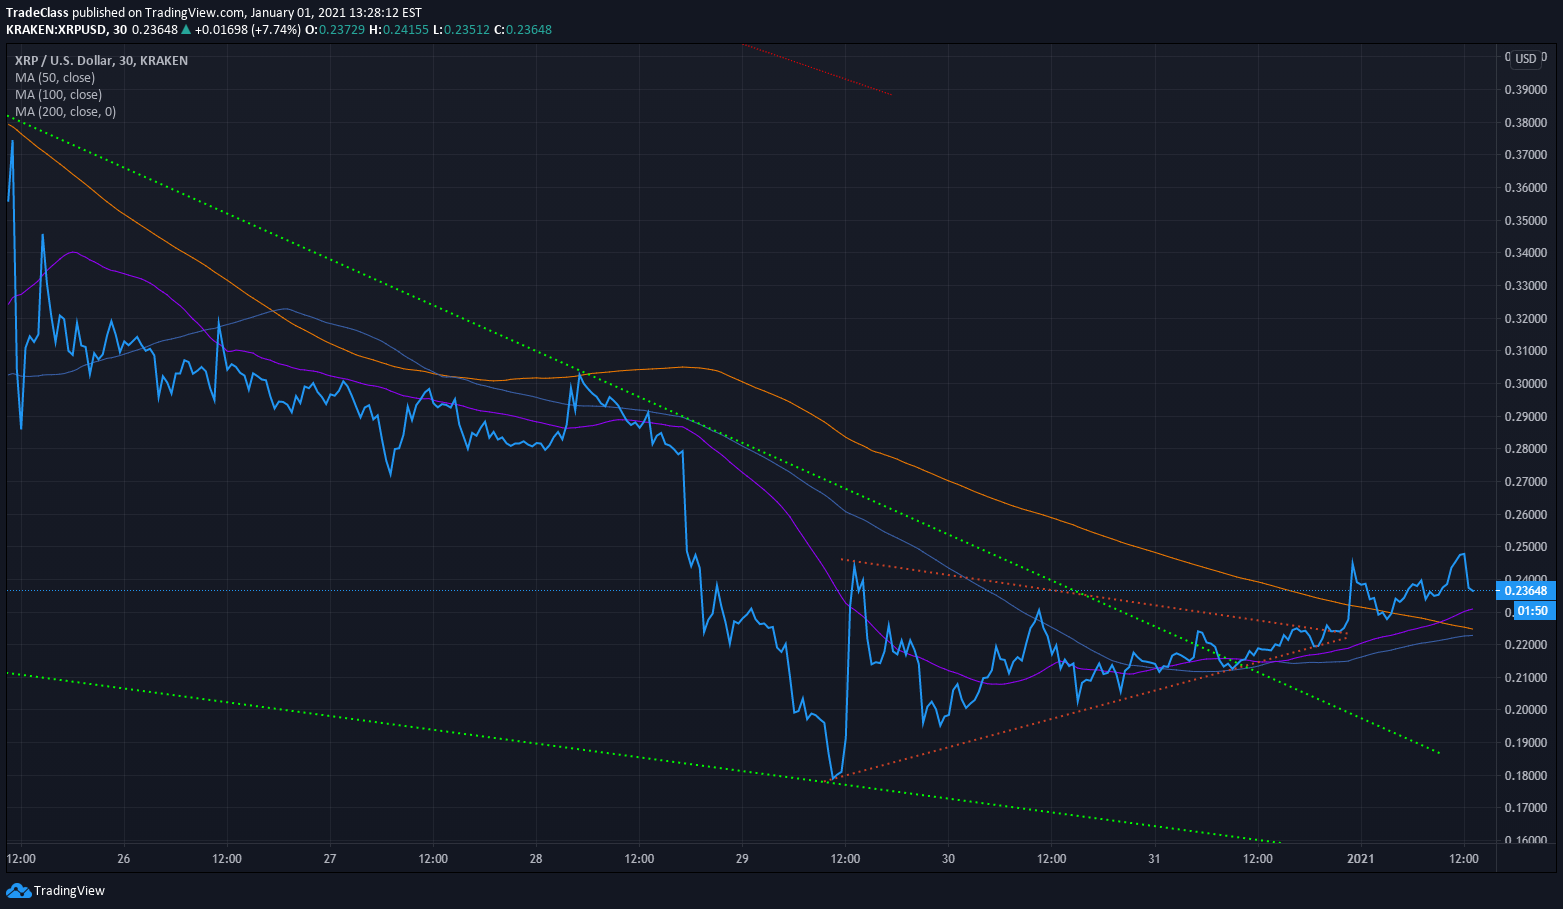Viewport: 1563px width, 909px height.
Task: Click the 31 date label on time axis
Action: [1154, 859]
